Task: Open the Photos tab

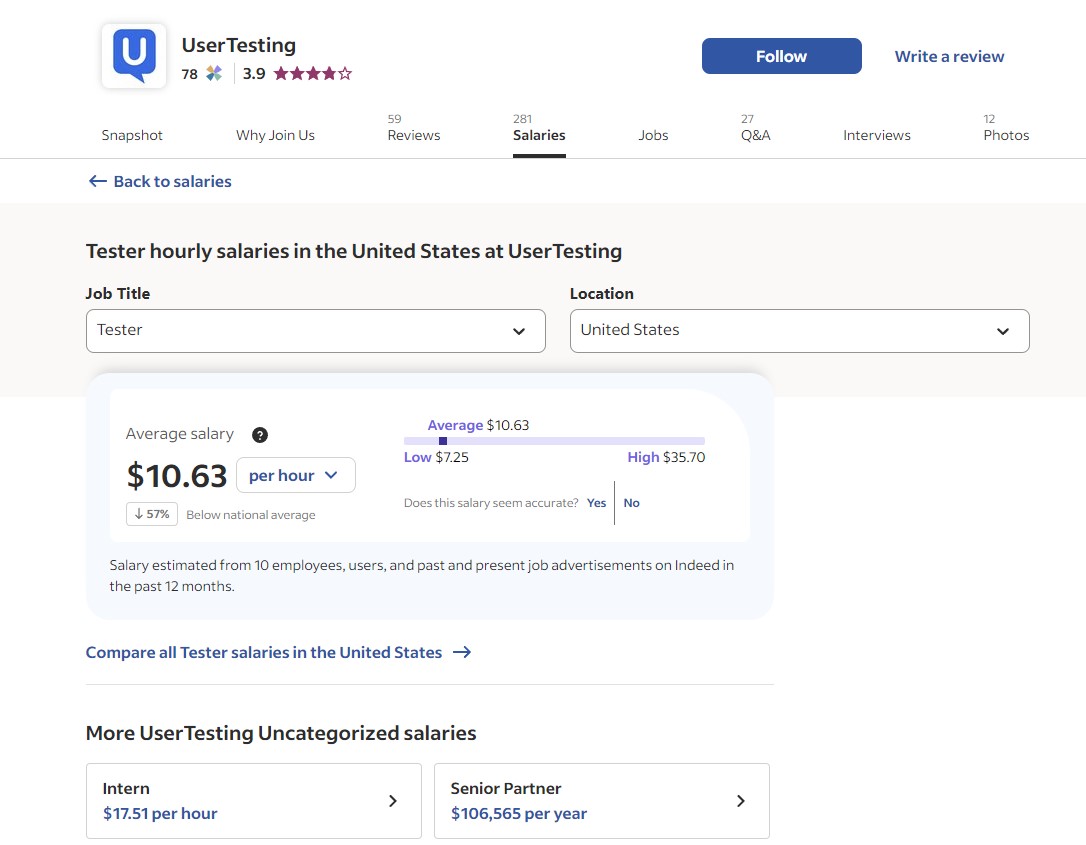Action: click(x=1006, y=129)
